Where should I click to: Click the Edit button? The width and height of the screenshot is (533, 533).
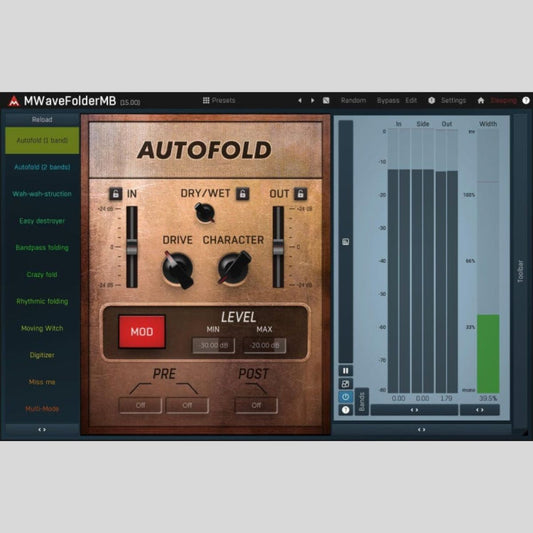click(x=411, y=100)
